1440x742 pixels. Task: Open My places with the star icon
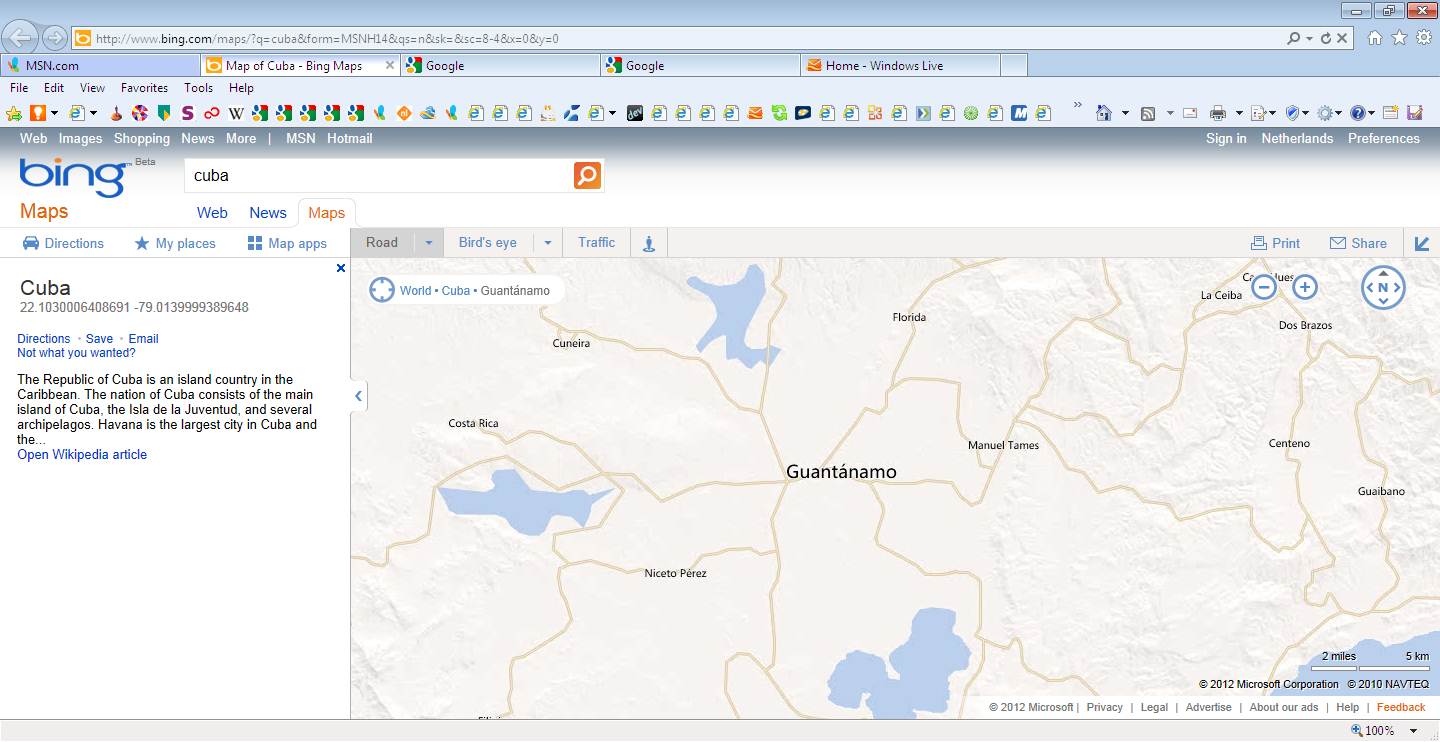coord(175,243)
